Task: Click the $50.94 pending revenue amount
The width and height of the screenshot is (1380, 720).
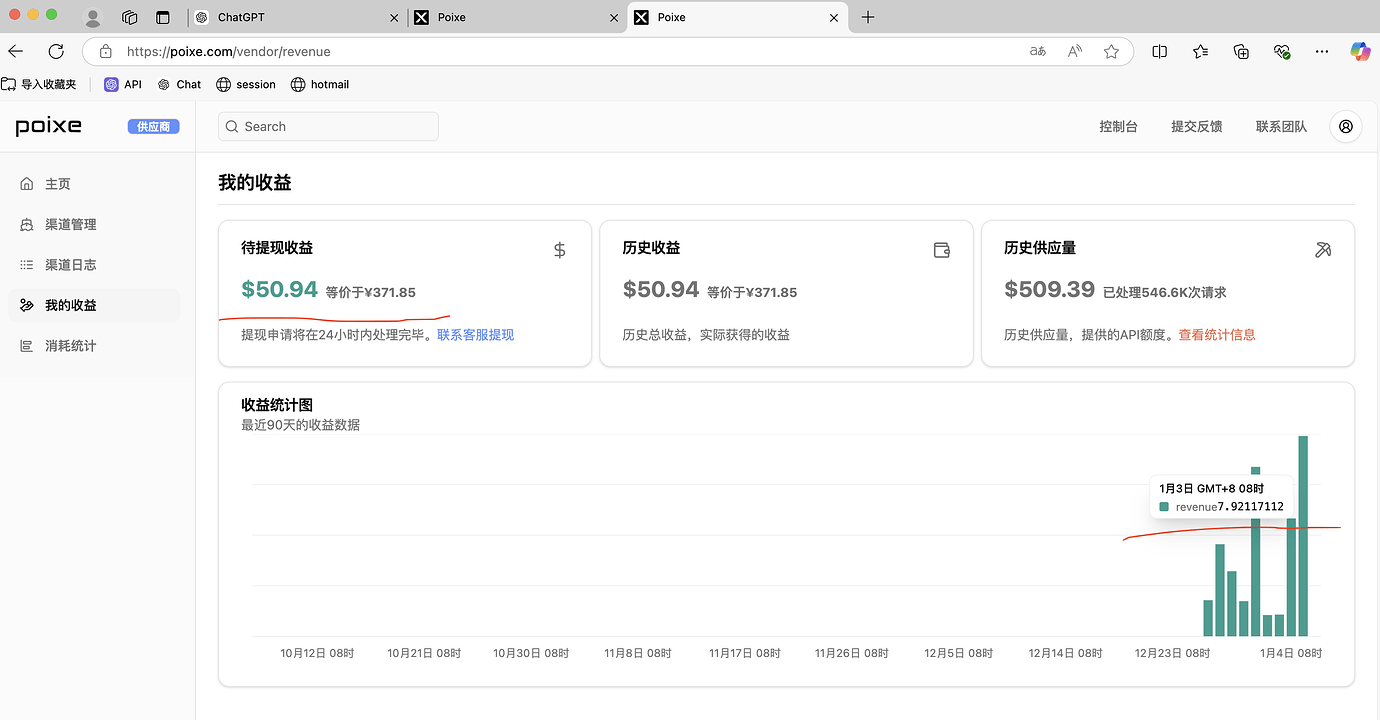Action: tap(279, 290)
